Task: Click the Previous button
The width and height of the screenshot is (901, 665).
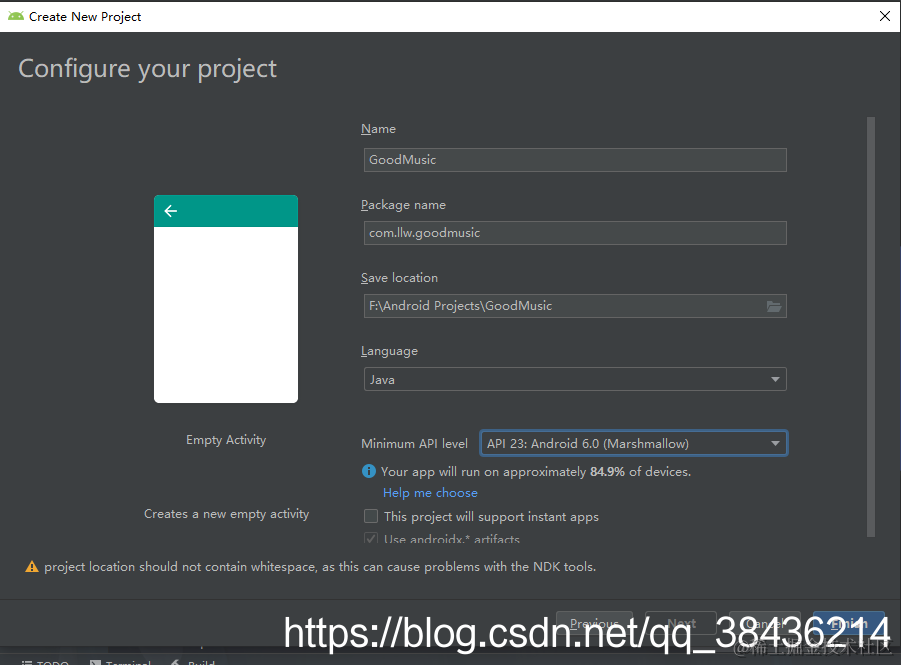Action: point(594,623)
